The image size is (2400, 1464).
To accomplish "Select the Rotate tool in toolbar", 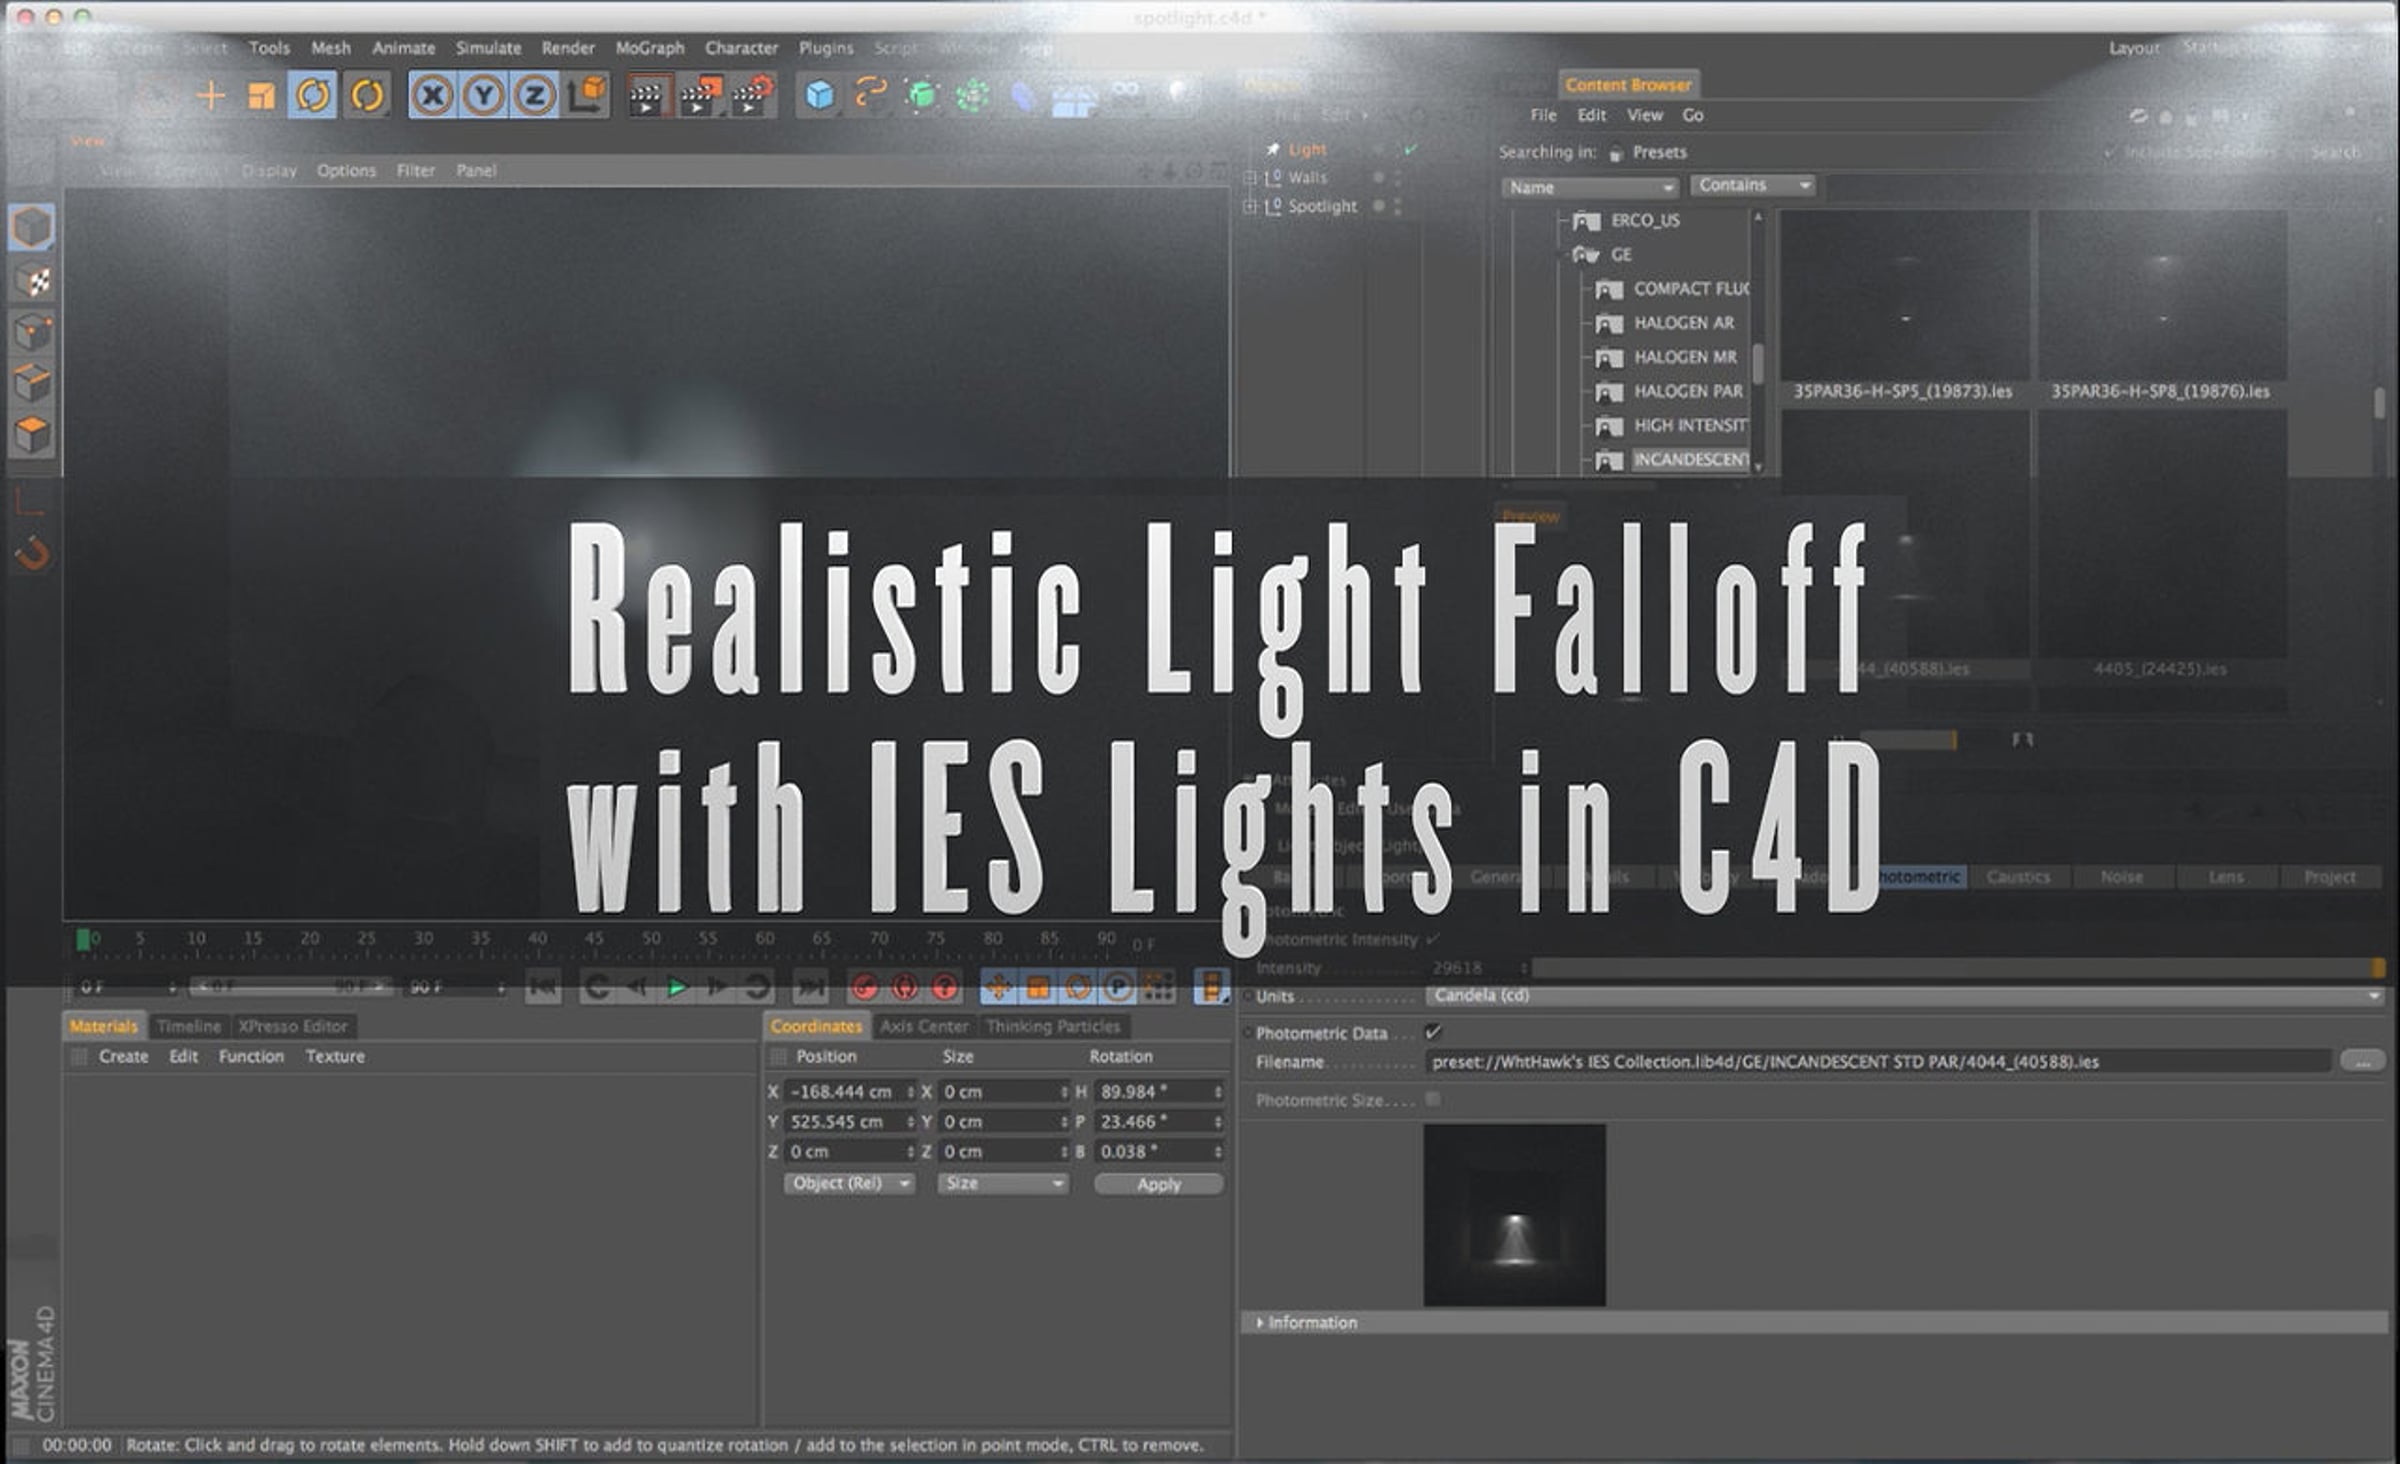I will [312, 96].
